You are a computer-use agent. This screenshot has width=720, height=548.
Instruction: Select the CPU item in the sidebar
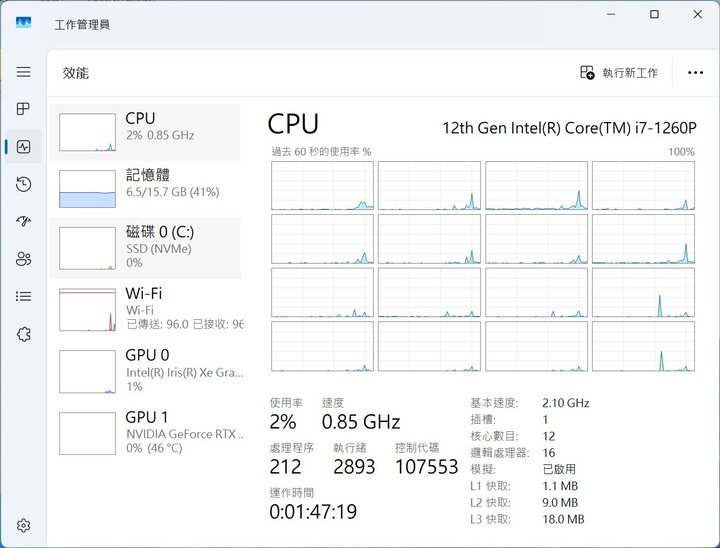pyautogui.click(x=146, y=132)
